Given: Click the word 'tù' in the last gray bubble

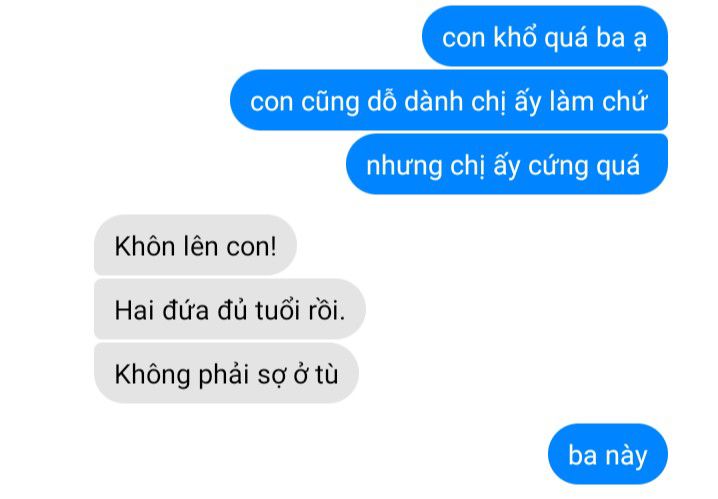Looking at the screenshot, I should point(326,374).
